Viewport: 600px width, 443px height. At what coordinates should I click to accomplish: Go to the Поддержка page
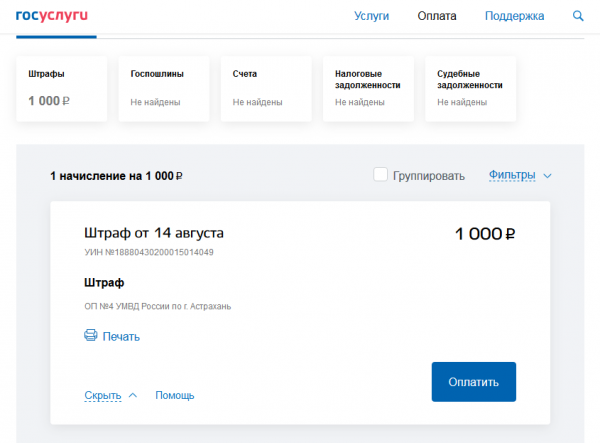[x=514, y=16]
